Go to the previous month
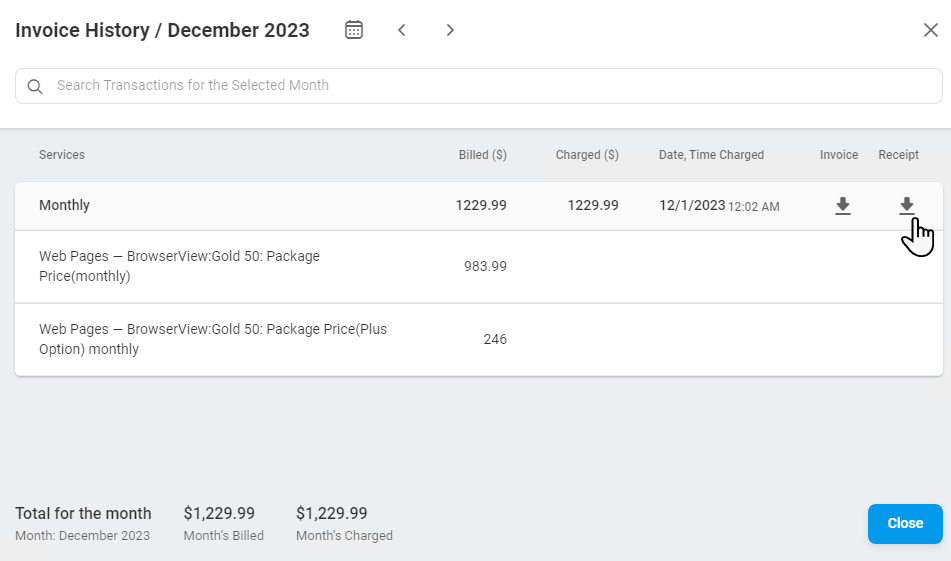951x561 pixels. [402, 30]
